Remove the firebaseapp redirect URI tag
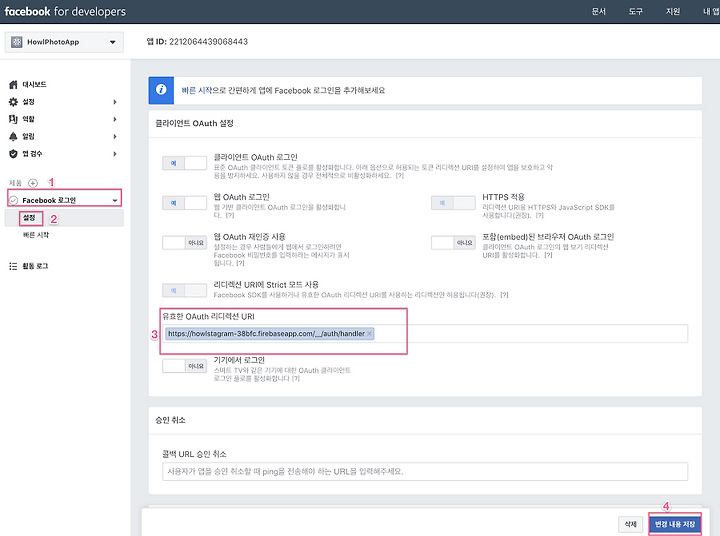Screen dimensions: 720x536 tap(369, 333)
